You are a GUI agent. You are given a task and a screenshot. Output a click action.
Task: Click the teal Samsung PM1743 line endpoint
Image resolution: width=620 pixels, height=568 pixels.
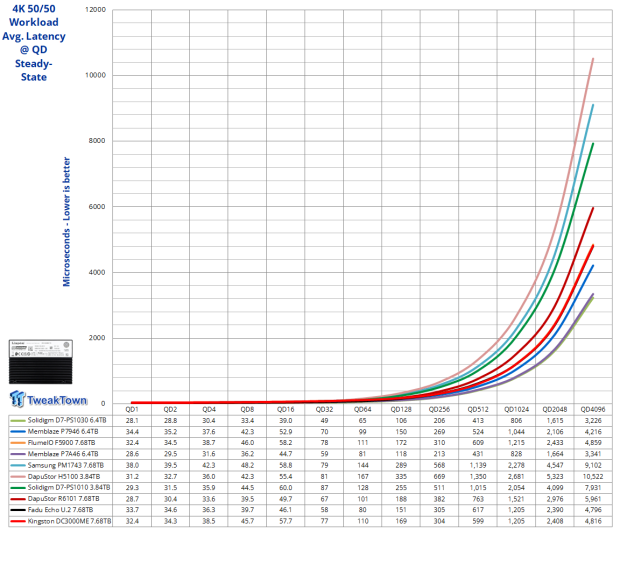coord(593,105)
